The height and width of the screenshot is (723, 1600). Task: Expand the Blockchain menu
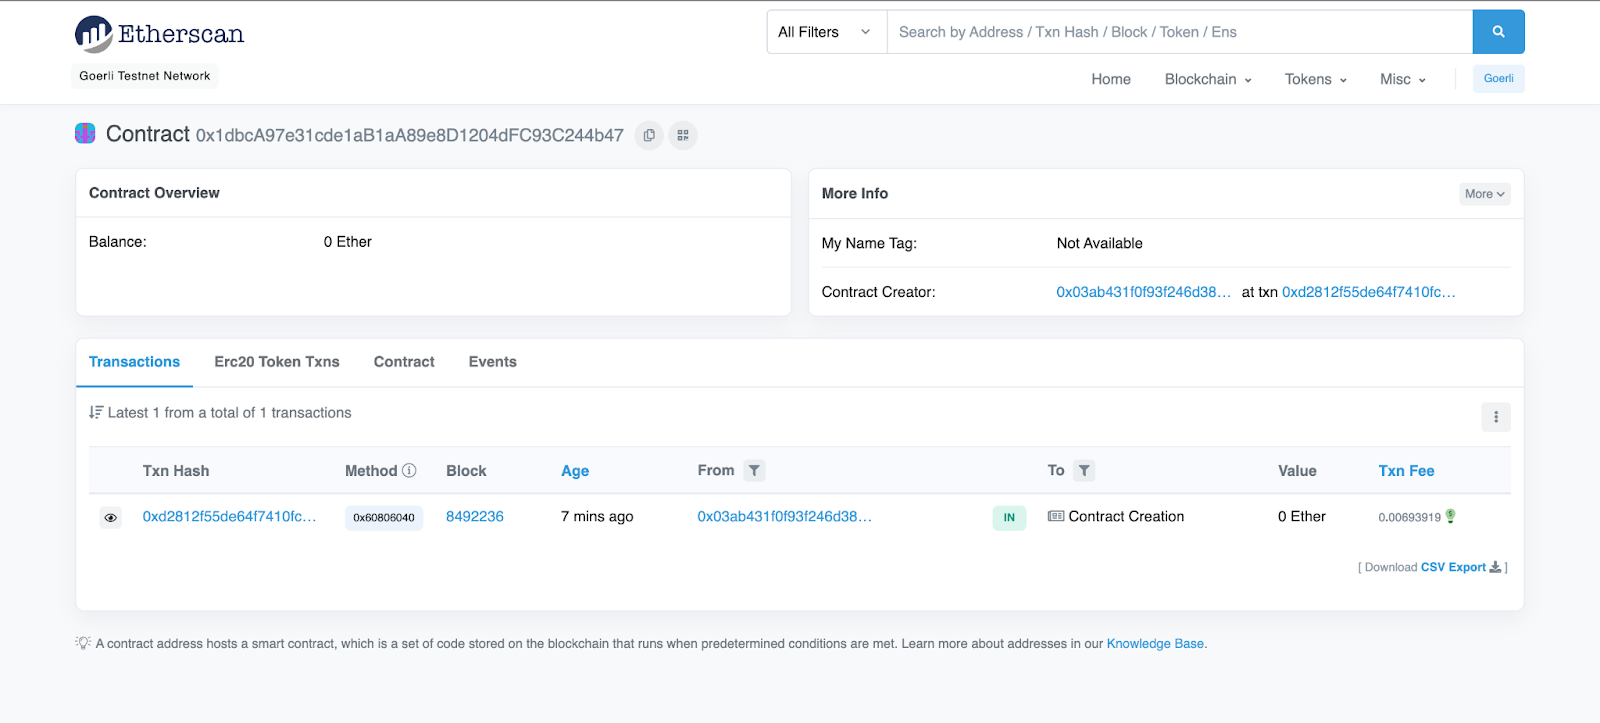[1208, 79]
